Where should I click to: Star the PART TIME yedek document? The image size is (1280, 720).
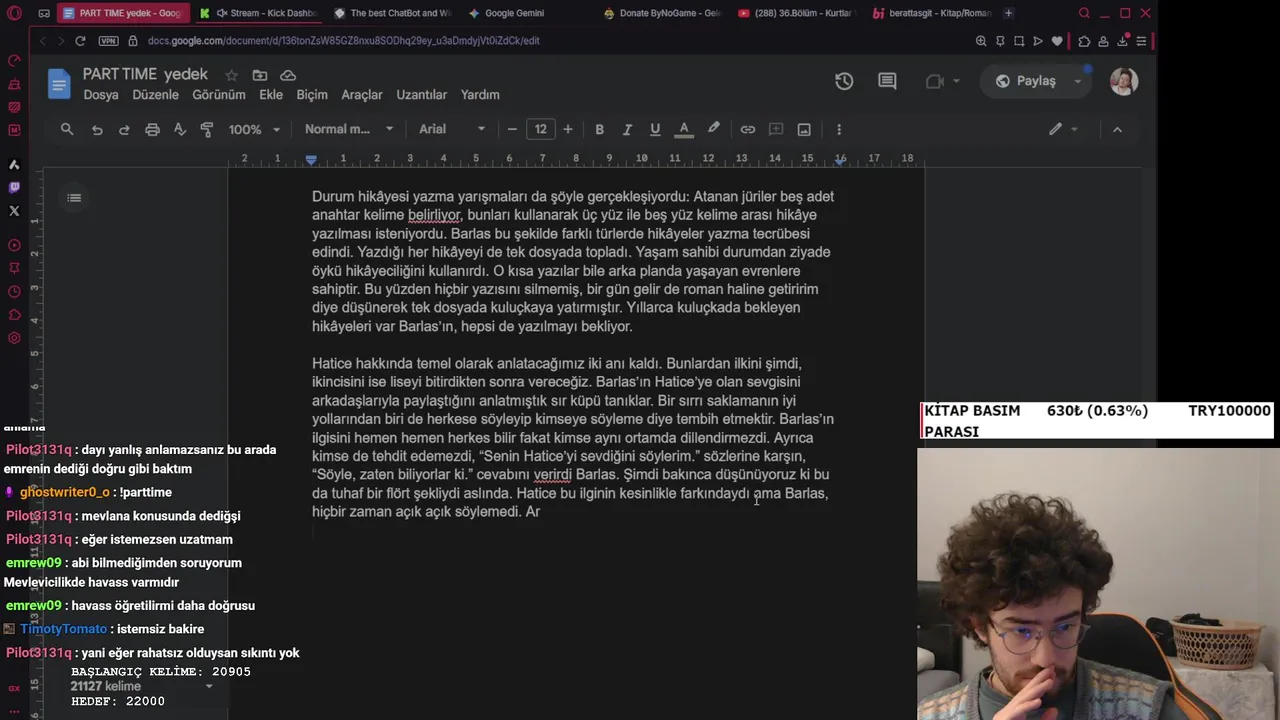[232, 75]
